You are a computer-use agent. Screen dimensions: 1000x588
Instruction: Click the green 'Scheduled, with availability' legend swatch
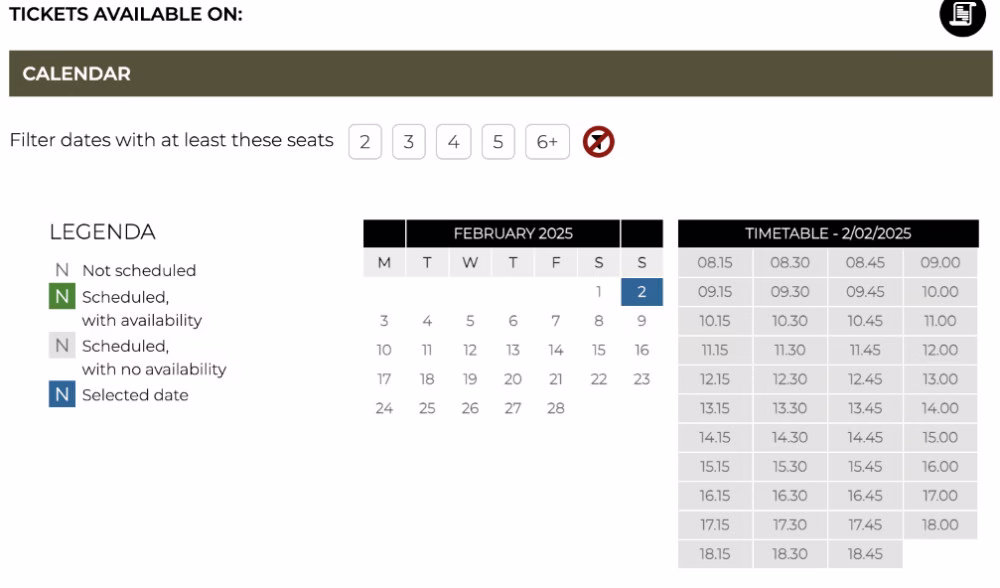pos(62,296)
